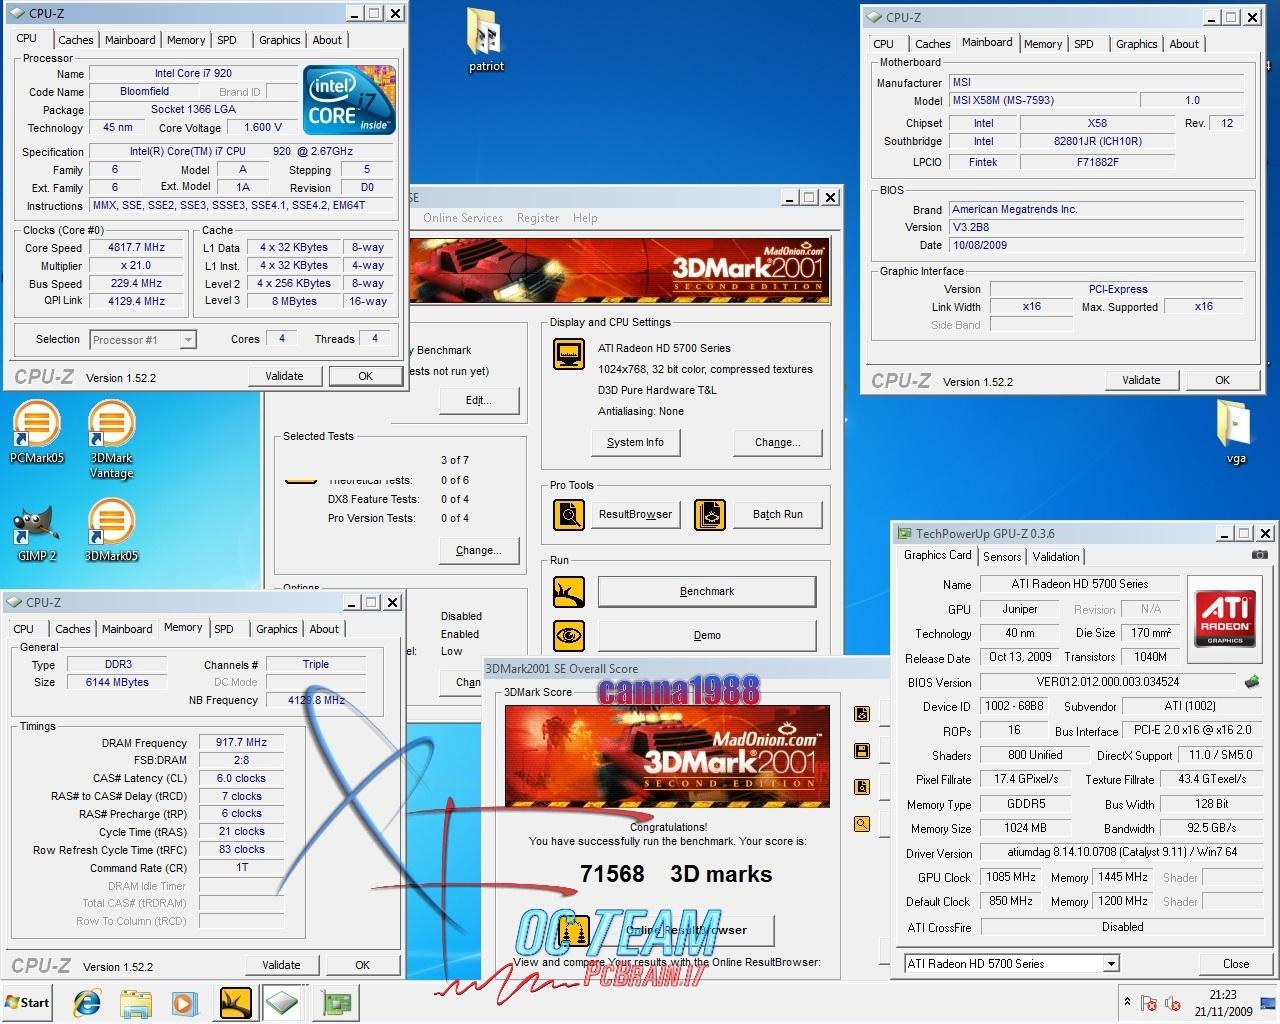The width and height of the screenshot is (1280, 1024).
Task: Launch the 3DMark05 desktop shortcut
Action: [111, 530]
